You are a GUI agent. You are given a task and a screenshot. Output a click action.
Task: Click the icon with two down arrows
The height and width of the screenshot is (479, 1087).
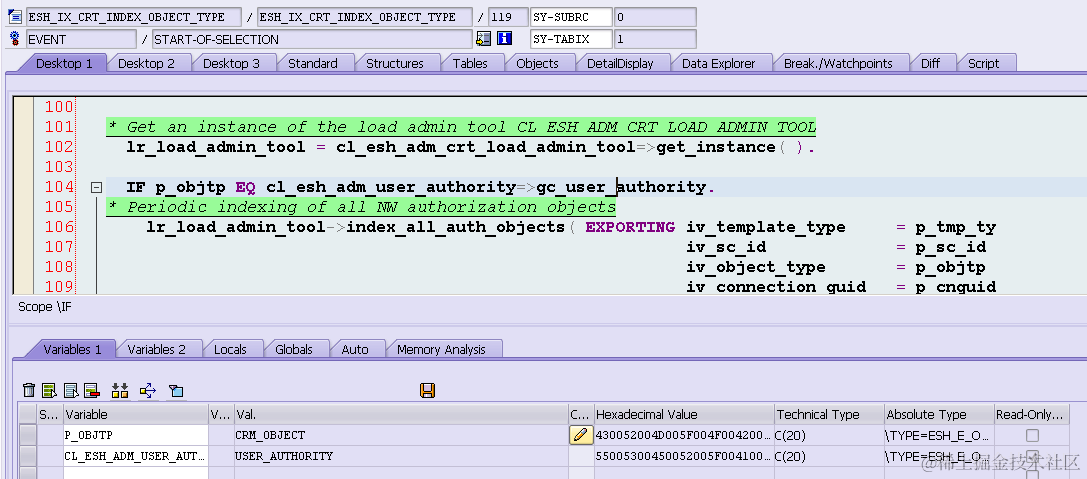coord(120,391)
